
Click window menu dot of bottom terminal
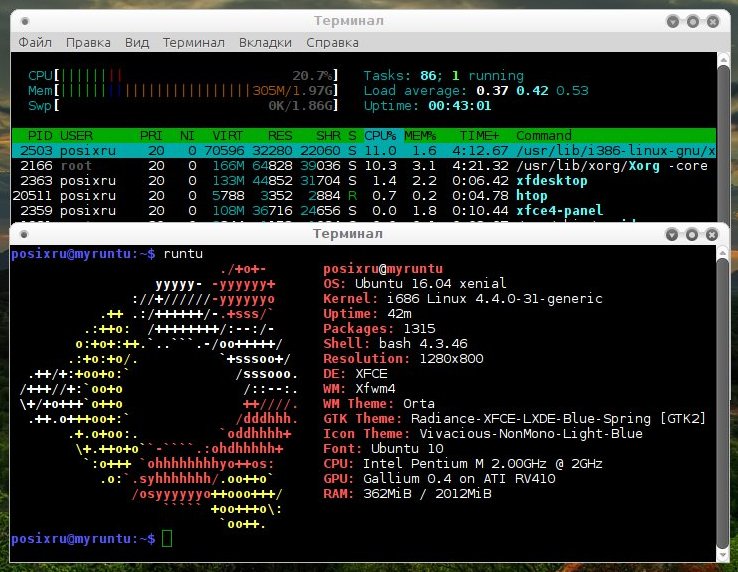coord(24,234)
